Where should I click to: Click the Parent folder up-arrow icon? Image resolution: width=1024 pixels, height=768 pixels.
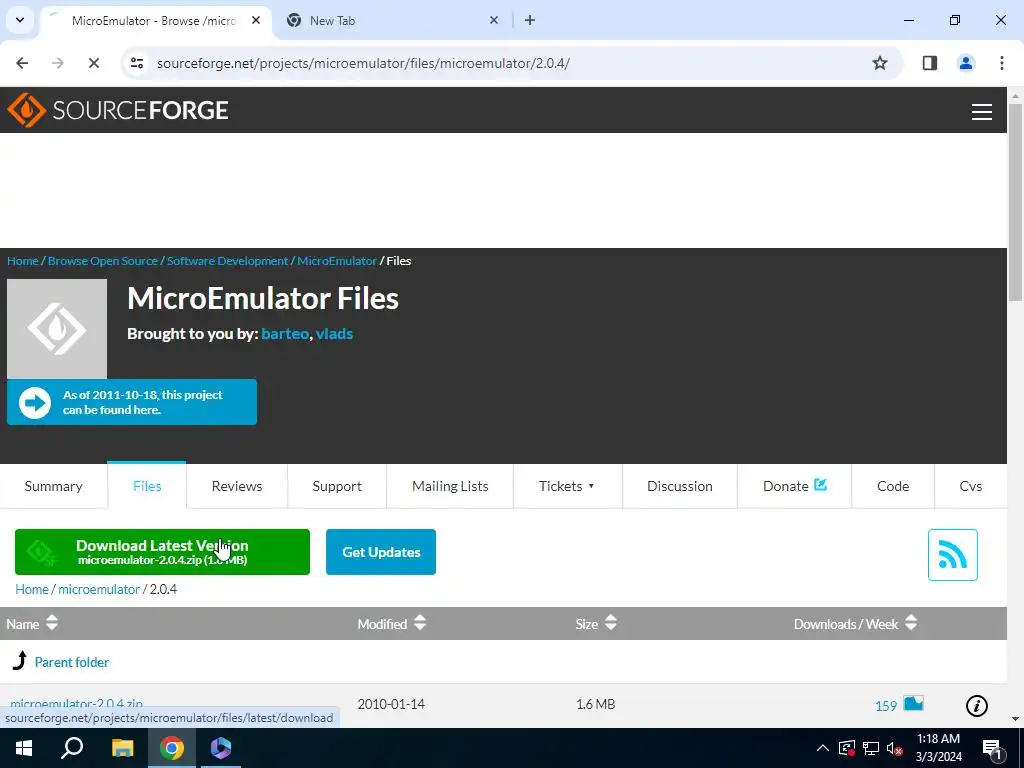pos(20,661)
